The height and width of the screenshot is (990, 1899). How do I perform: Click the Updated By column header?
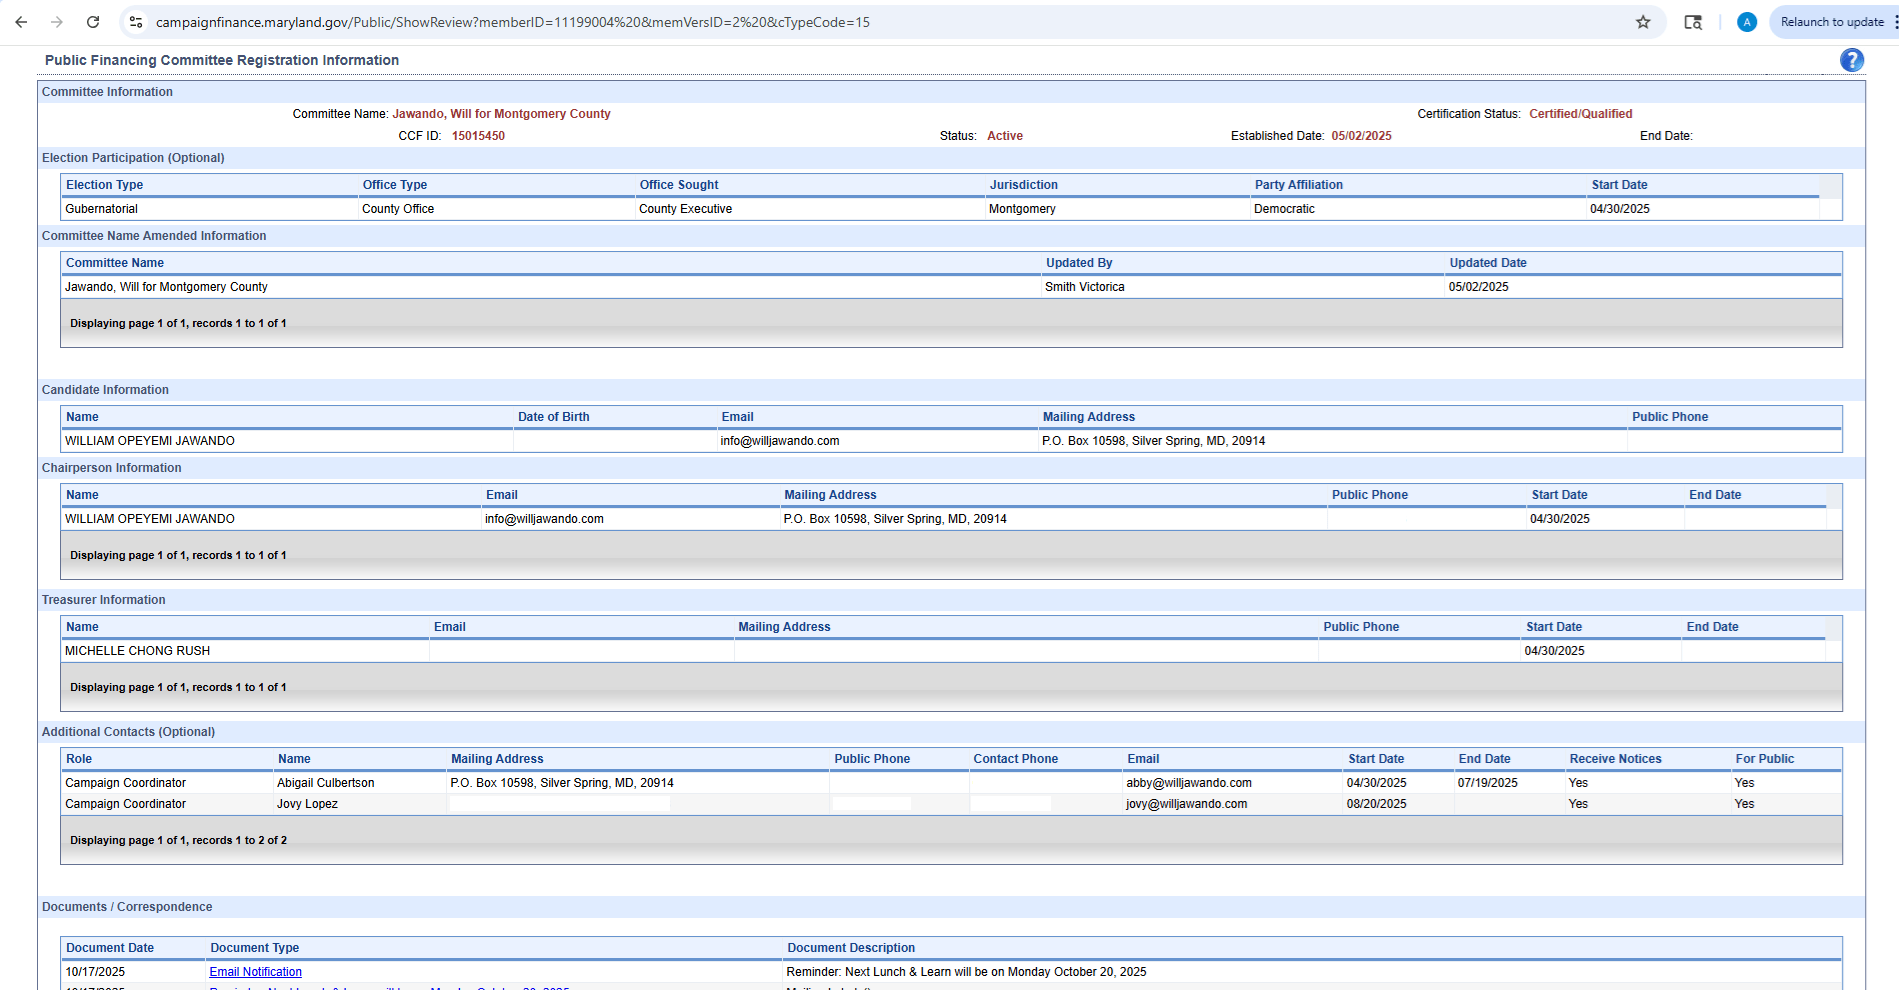coord(1079,263)
